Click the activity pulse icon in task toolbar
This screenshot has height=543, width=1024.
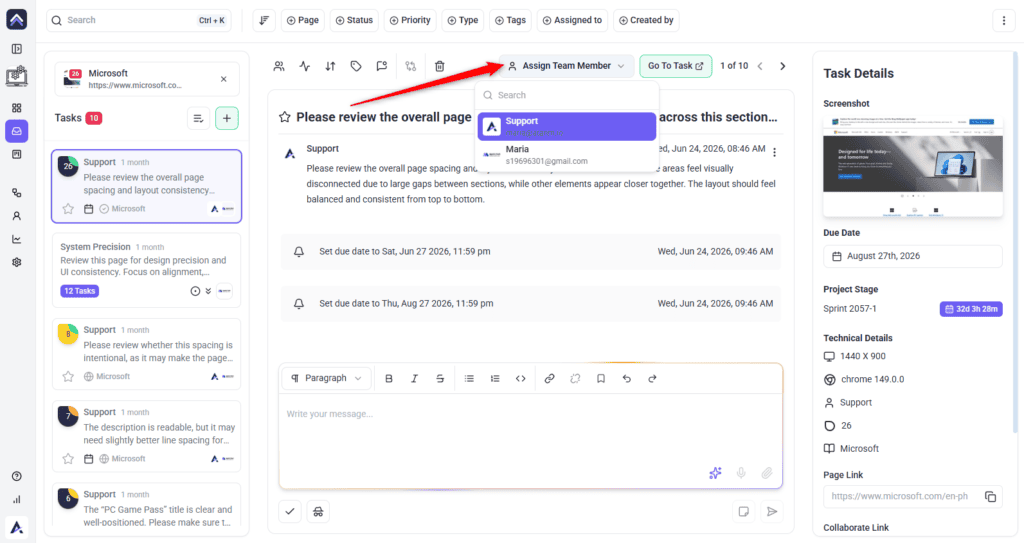(x=304, y=66)
